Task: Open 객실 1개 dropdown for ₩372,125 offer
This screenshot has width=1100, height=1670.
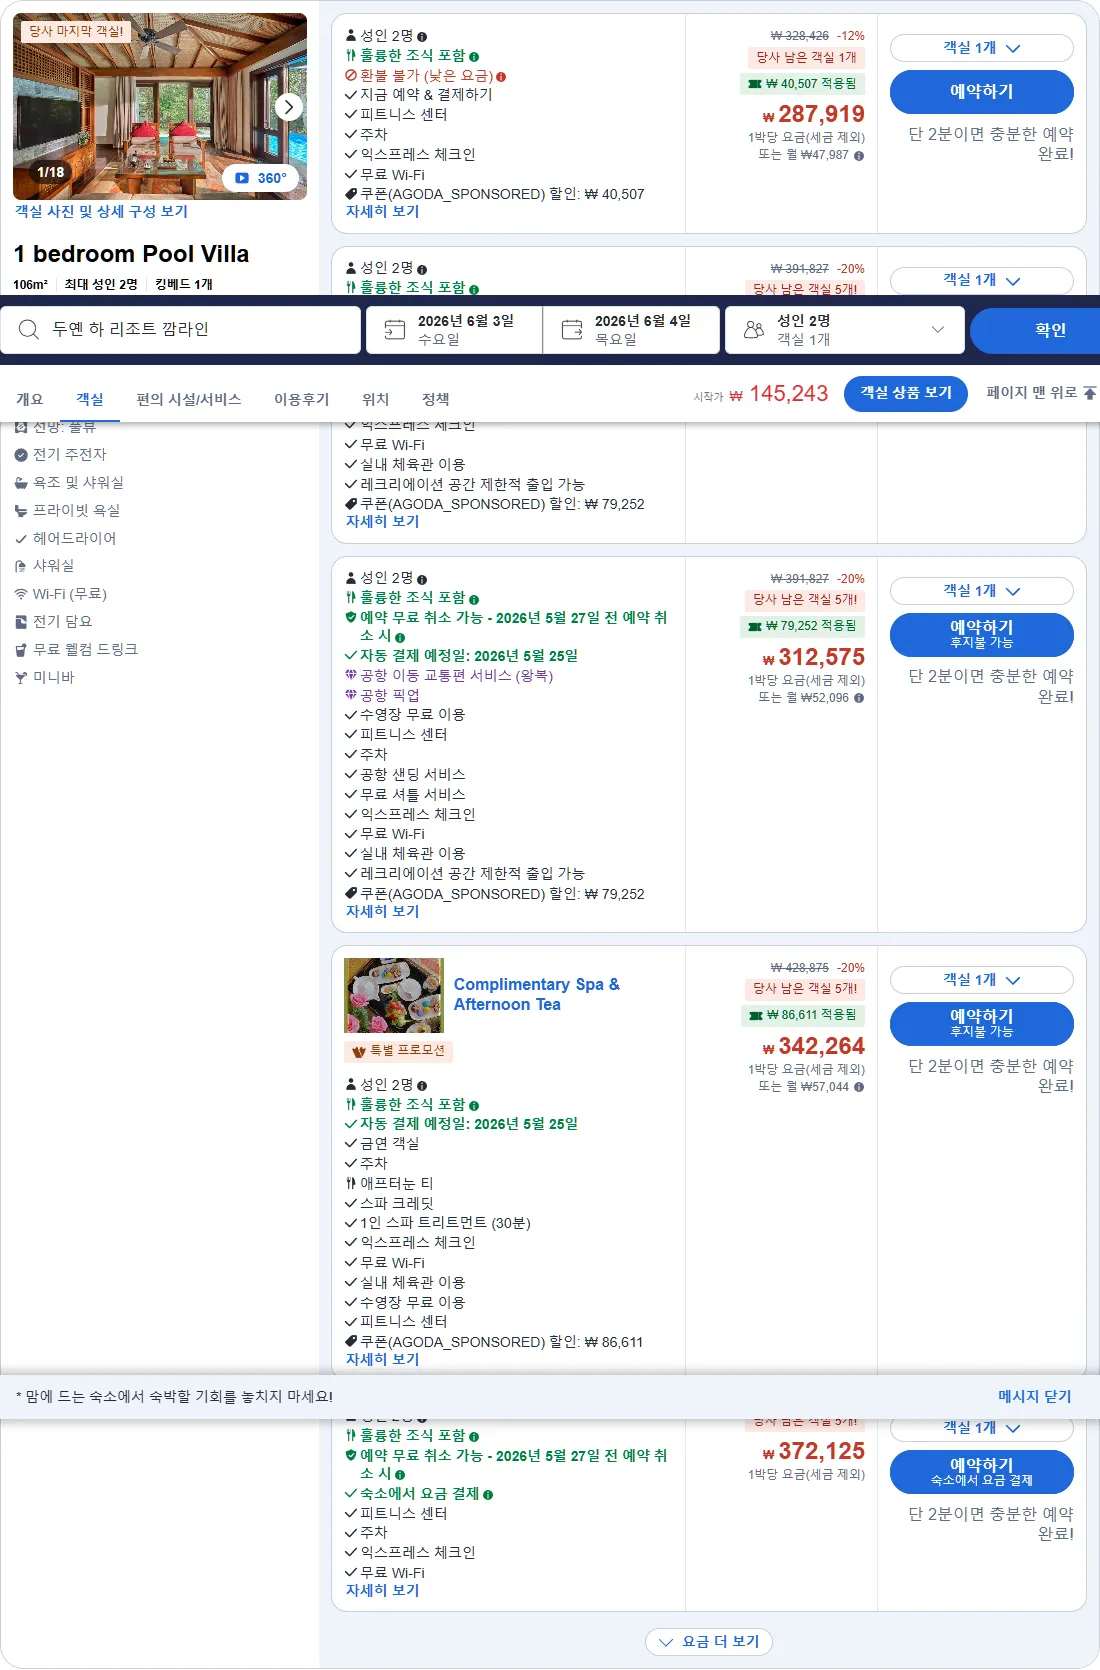Action: coord(982,1428)
